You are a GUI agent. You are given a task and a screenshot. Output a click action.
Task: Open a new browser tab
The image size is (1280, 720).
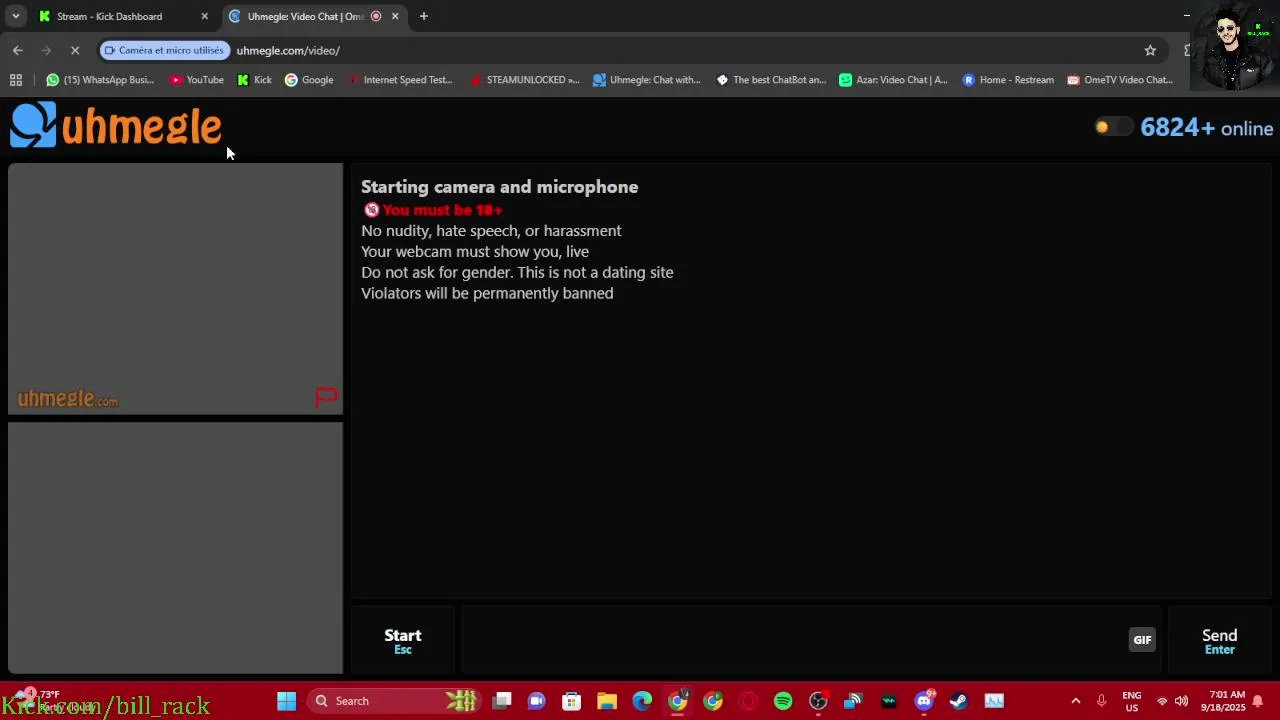(x=424, y=16)
